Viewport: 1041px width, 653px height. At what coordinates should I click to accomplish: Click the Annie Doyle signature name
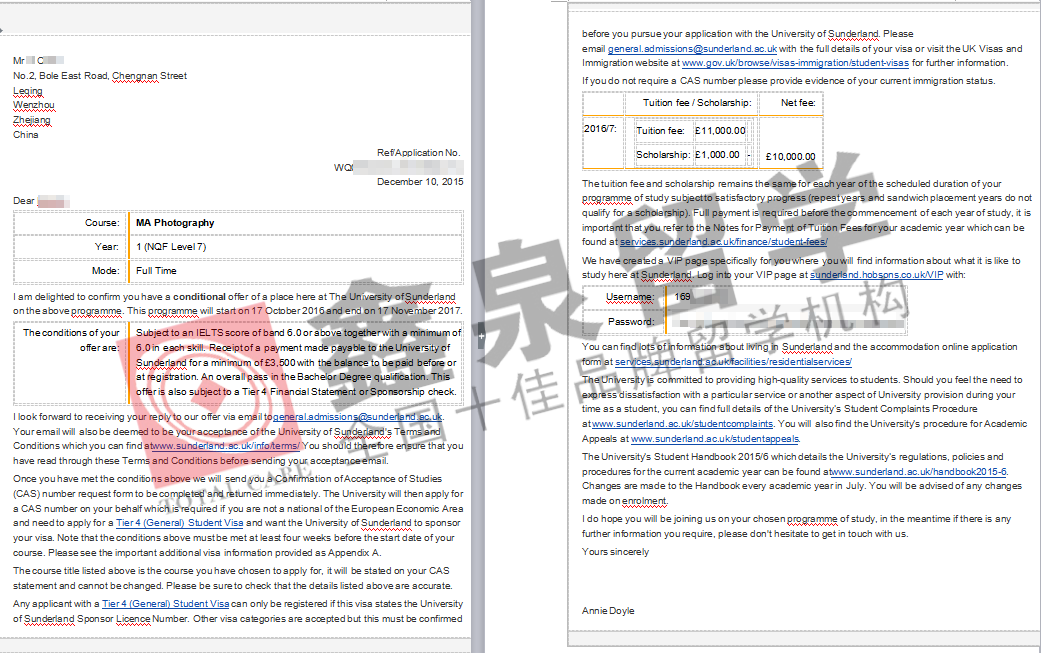(x=608, y=610)
